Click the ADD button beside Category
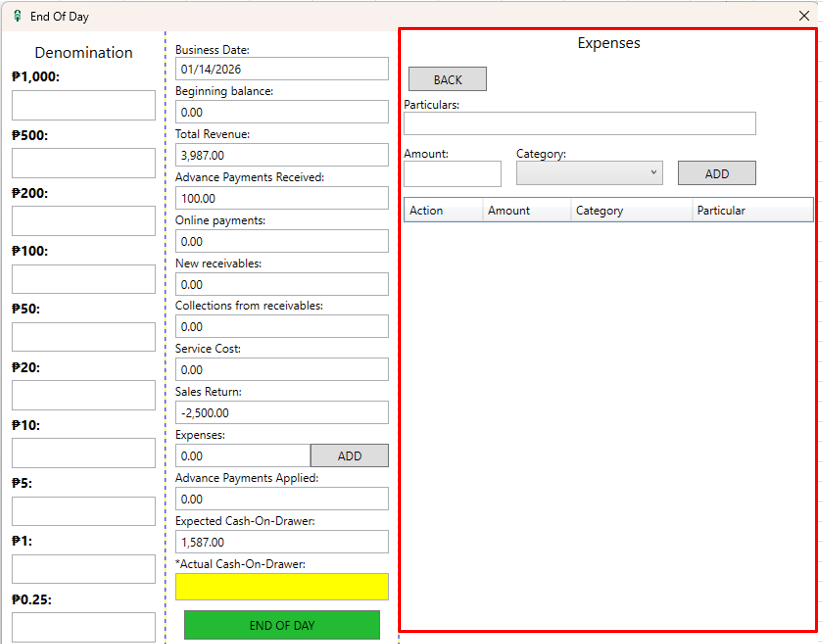The width and height of the screenshot is (823, 644). click(716, 173)
